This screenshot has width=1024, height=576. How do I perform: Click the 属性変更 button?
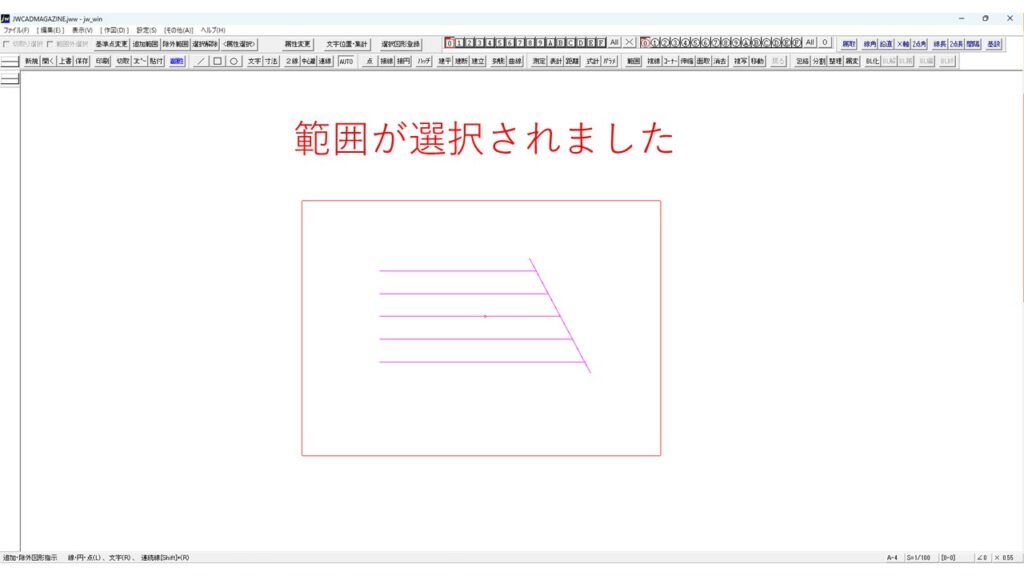coord(297,44)
